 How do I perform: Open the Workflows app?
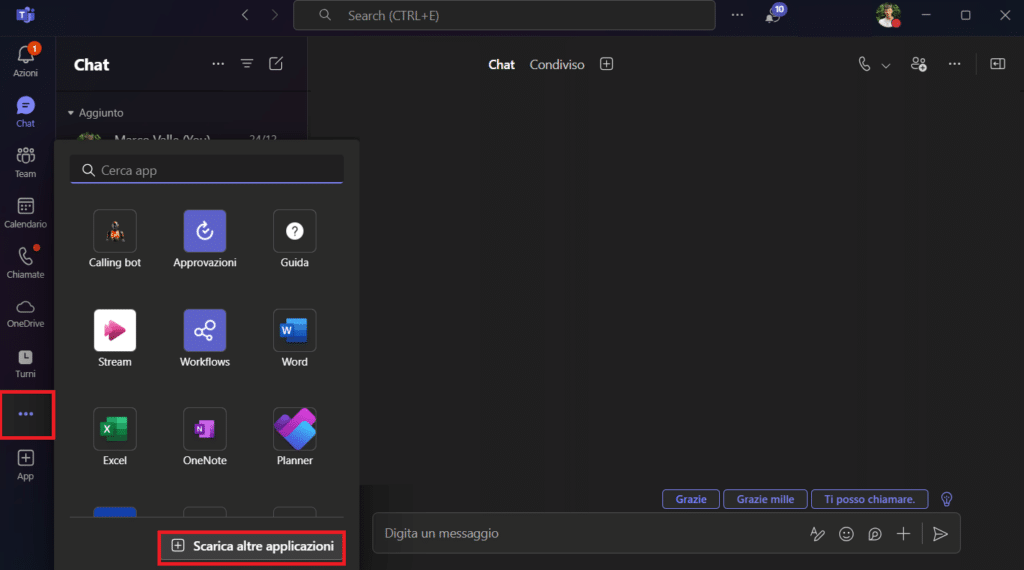tap(204, 338)
